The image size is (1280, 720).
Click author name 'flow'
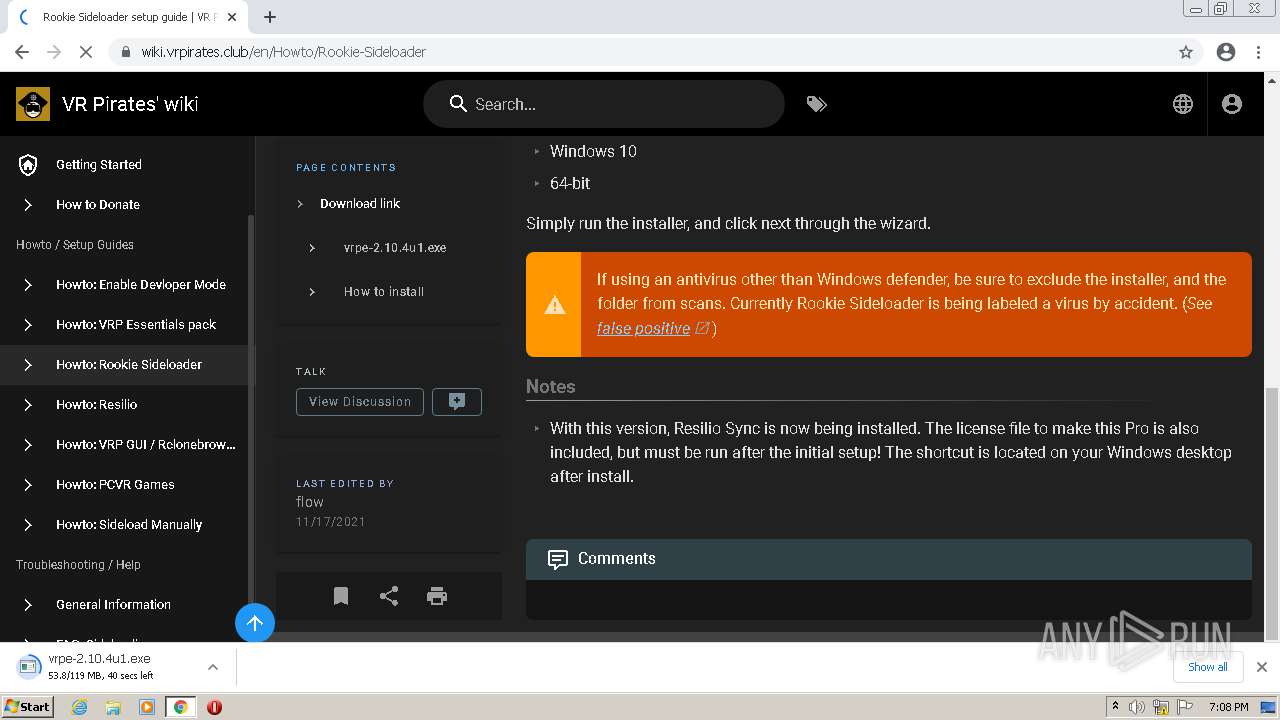click(x=310, y=502)
